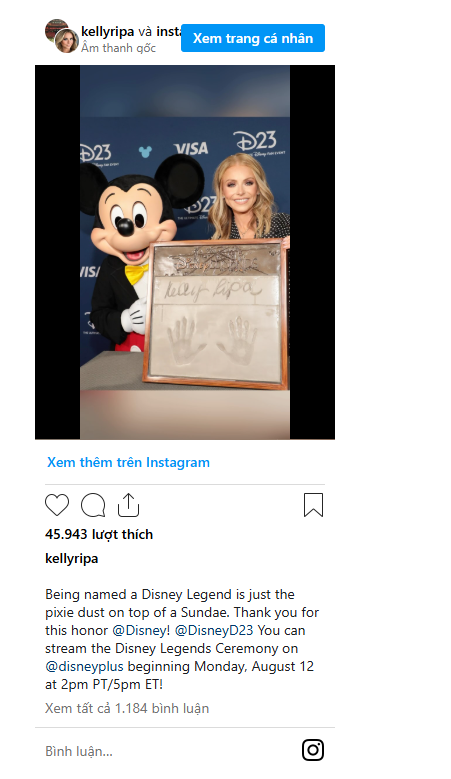
Task: Share the post using the upload arrow icon
Action: coord(128,505)
